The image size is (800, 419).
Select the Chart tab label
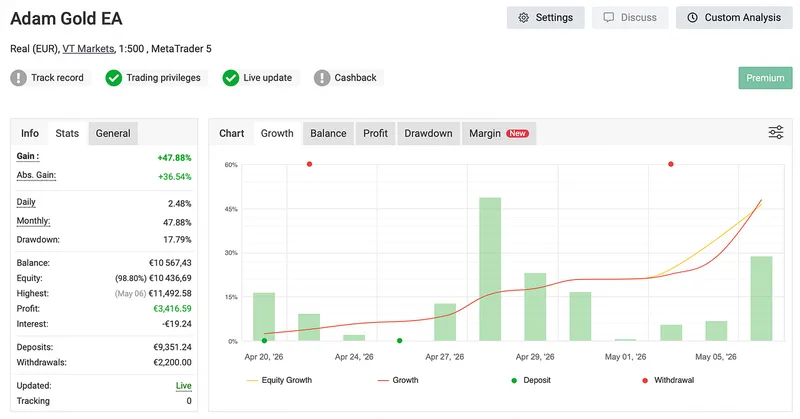(232, 133)
